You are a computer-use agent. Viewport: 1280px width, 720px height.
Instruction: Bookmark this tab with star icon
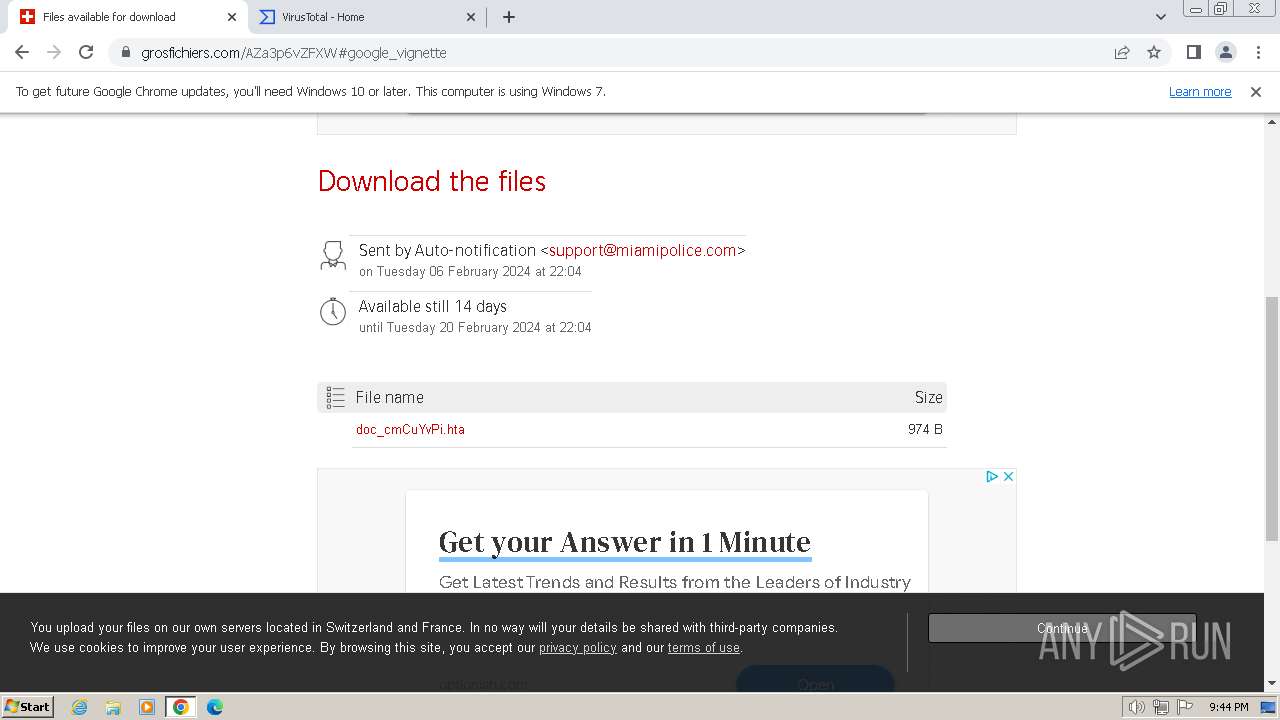tap(1154, 53)
